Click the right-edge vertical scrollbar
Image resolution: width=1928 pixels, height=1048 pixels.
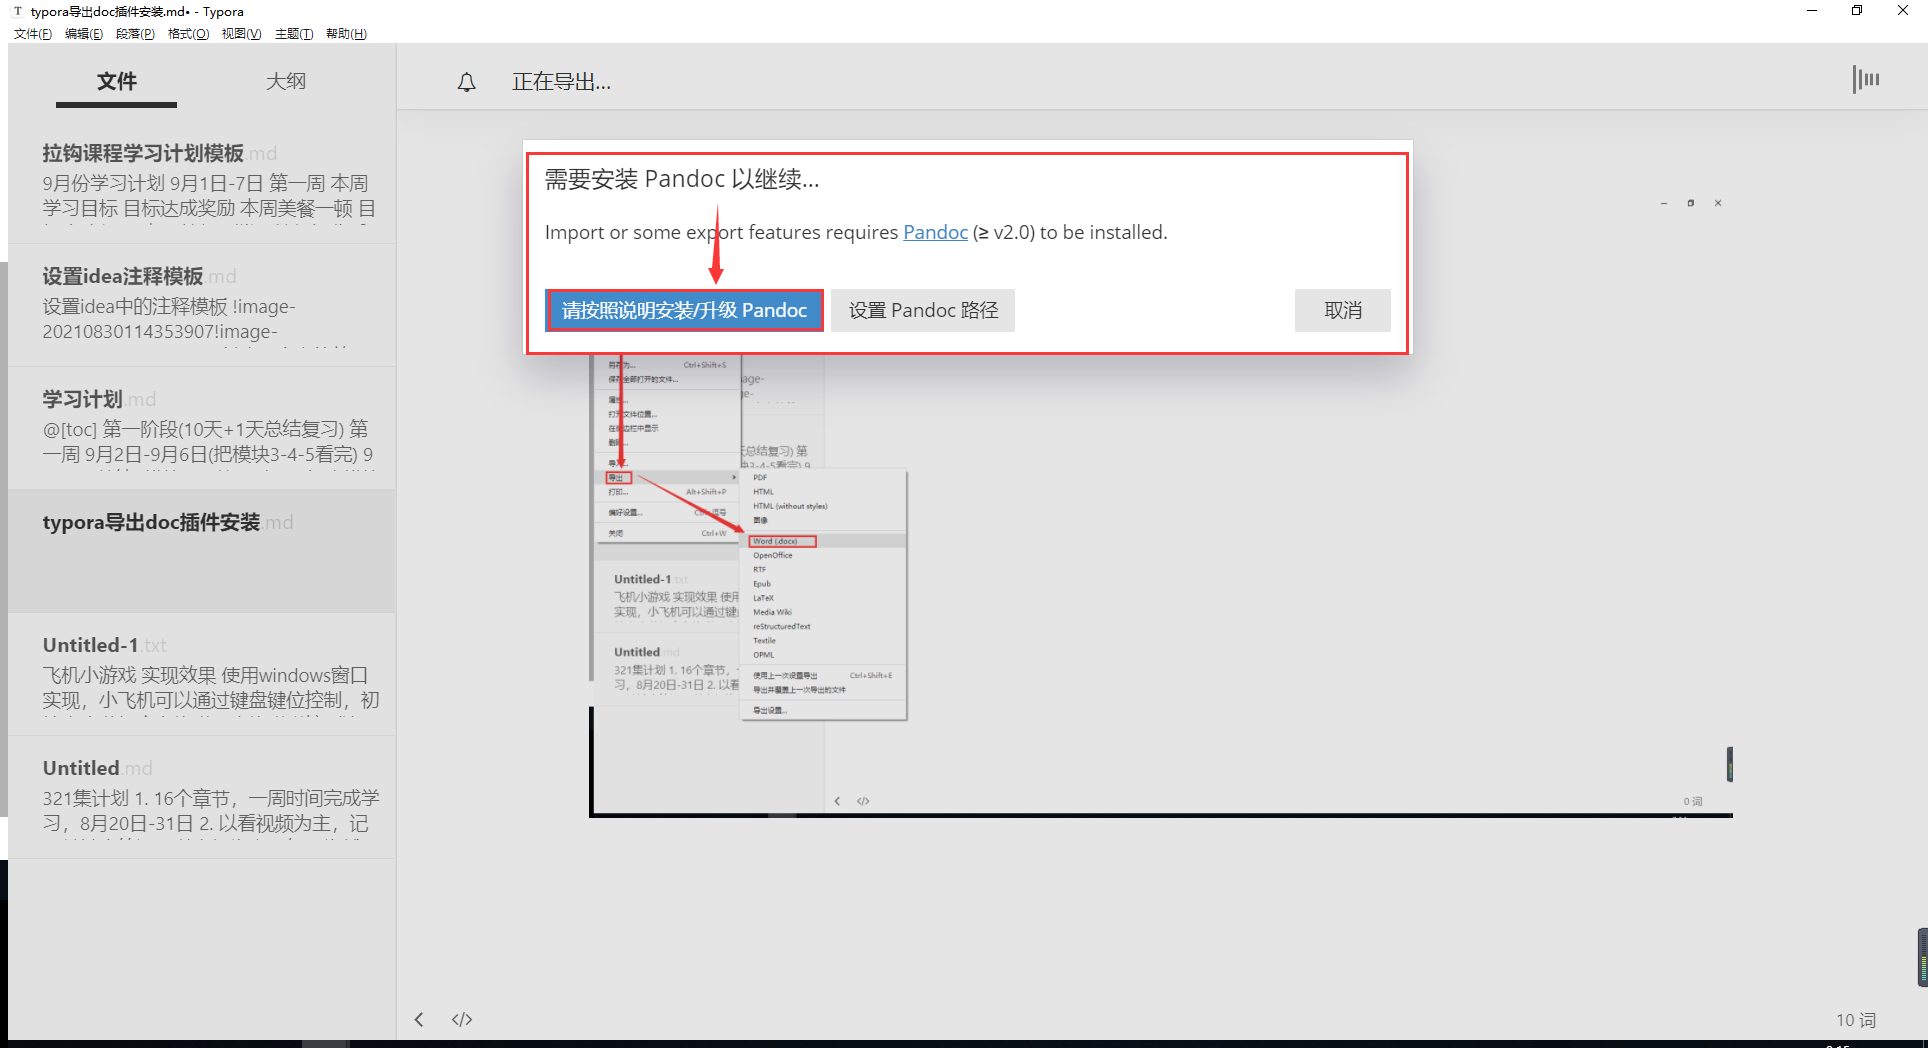pos(1920,956)
